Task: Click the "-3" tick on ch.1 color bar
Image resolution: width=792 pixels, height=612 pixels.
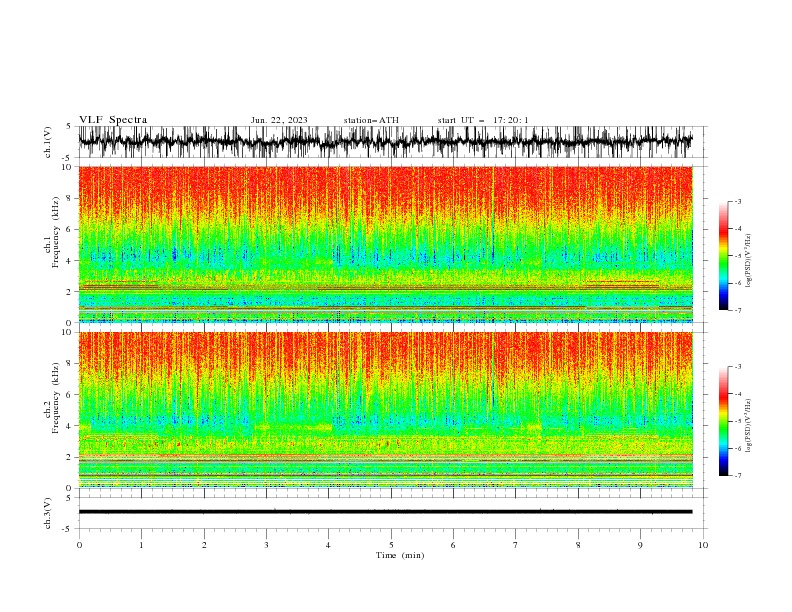Action: [738, 201]
